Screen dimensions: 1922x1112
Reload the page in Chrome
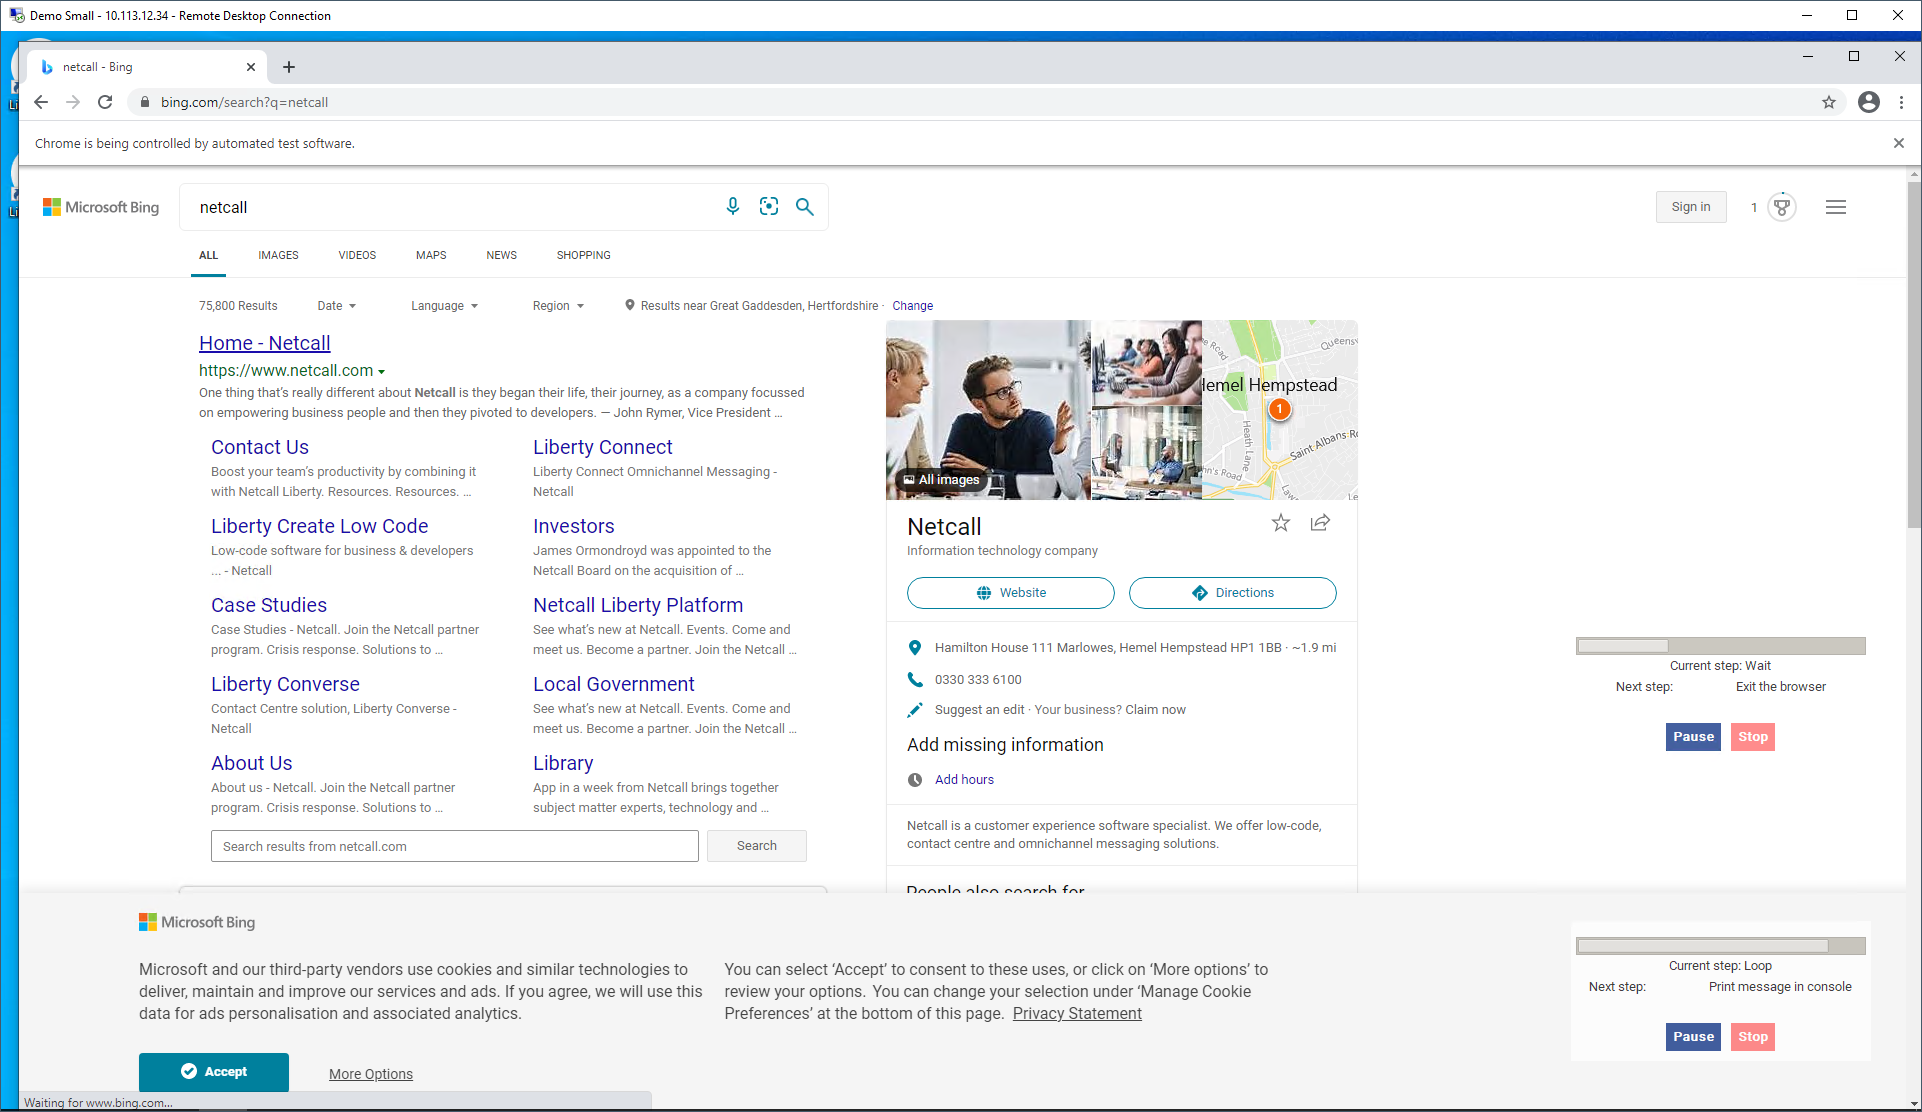point(105,102)
